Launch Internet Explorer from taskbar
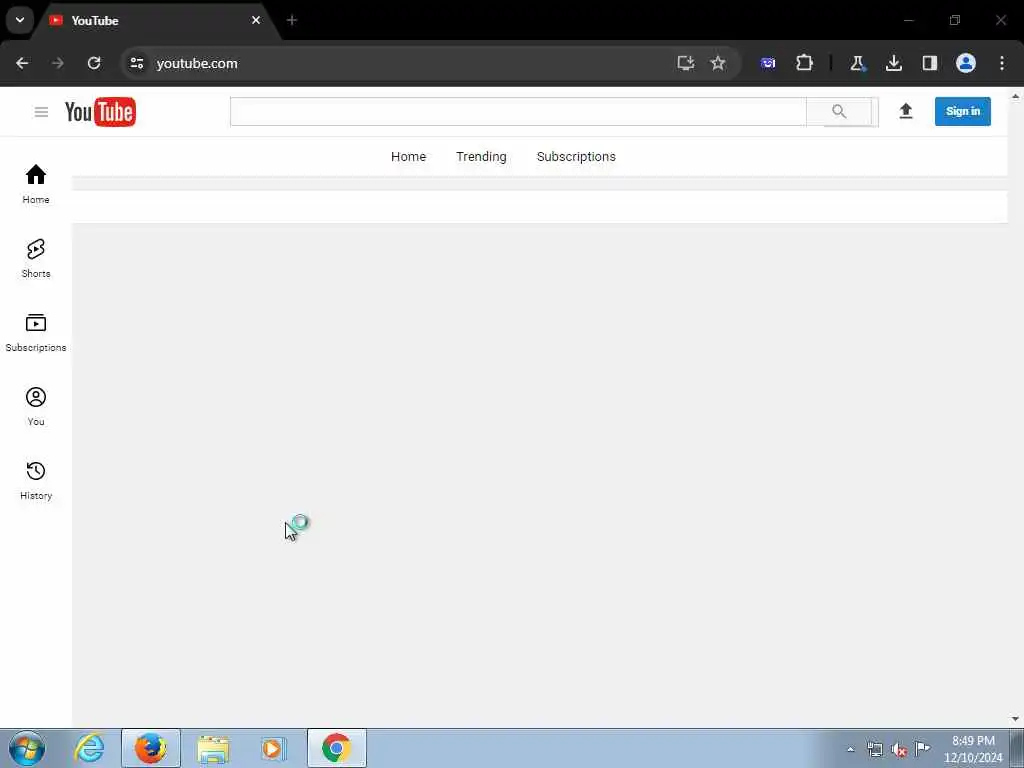This screenshot has width=1024, height=768. 89,748
